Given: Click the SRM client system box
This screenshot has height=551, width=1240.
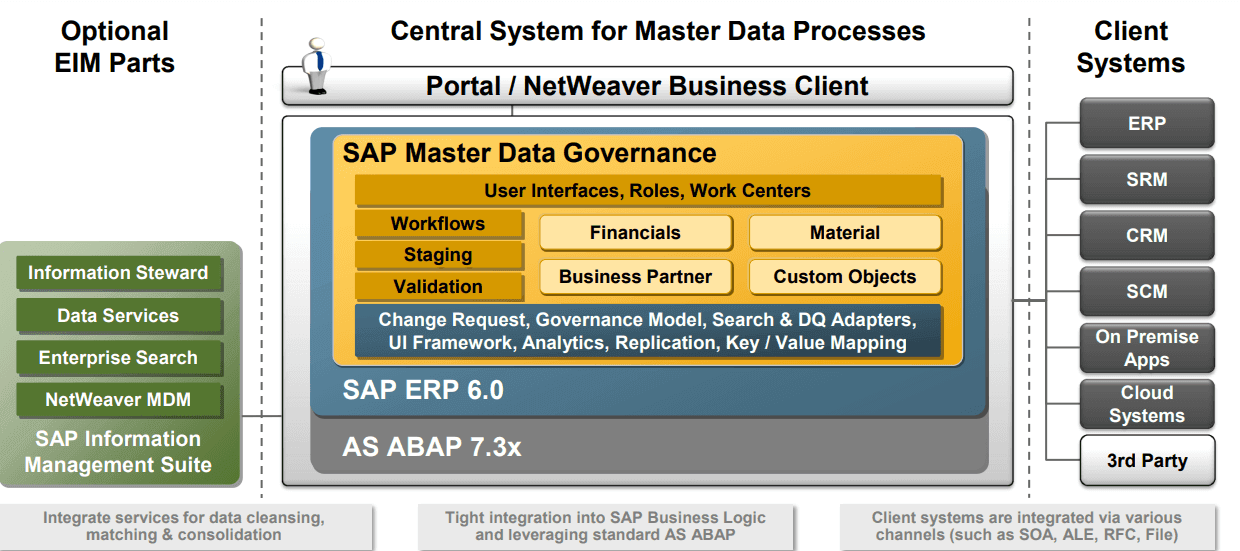Looking at the screenshot, I should pos(1146,180).
